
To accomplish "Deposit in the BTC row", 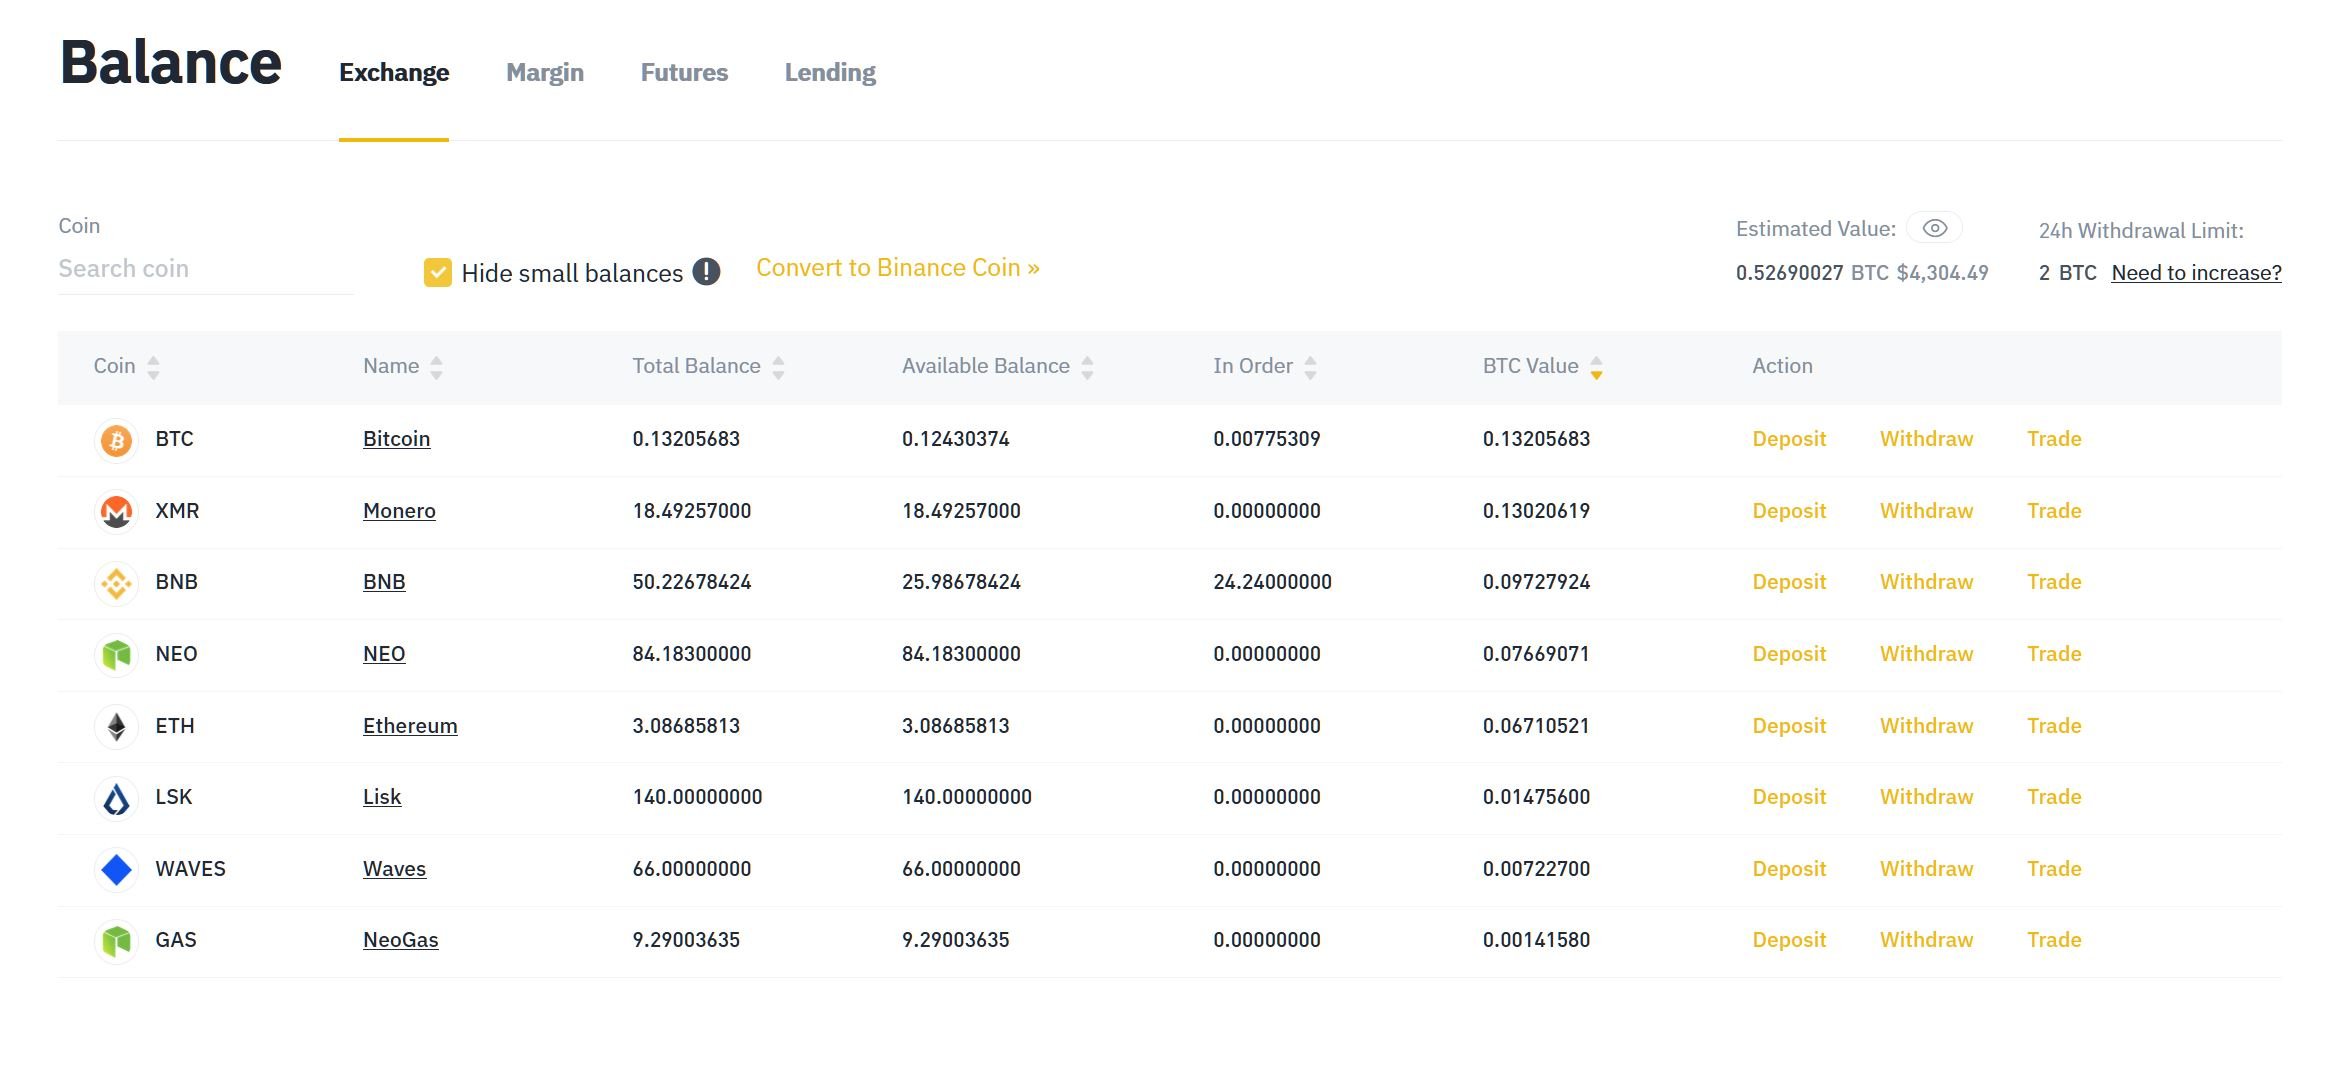I will [x=1789, y=439].
